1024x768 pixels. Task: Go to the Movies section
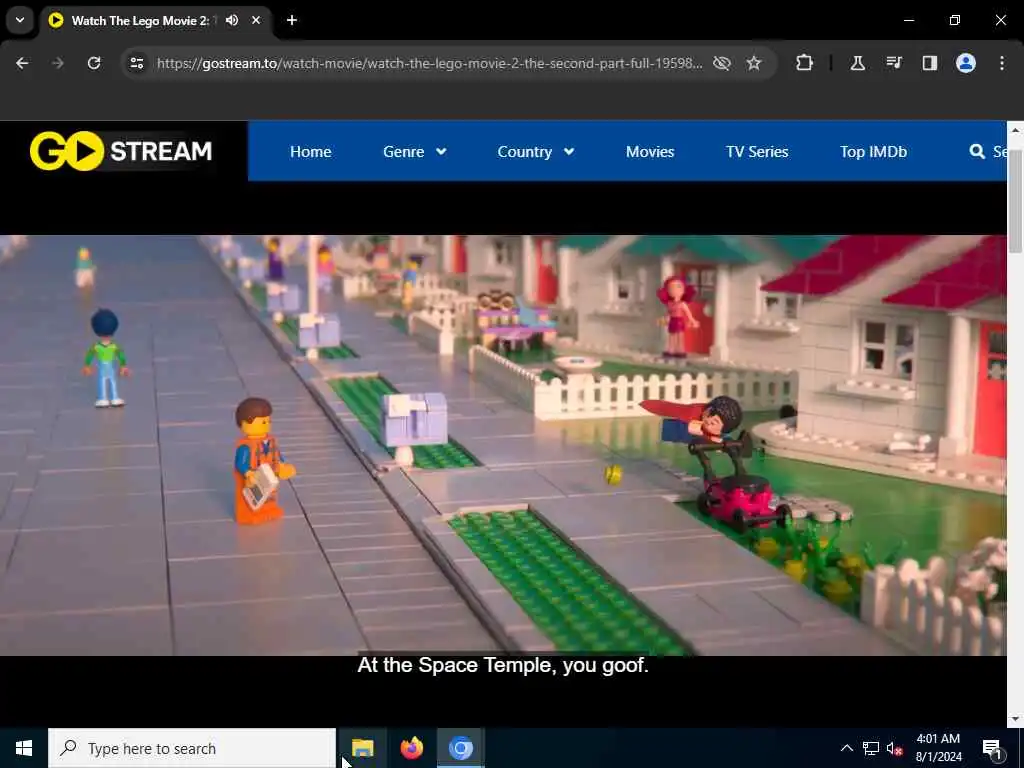(650, 152)
